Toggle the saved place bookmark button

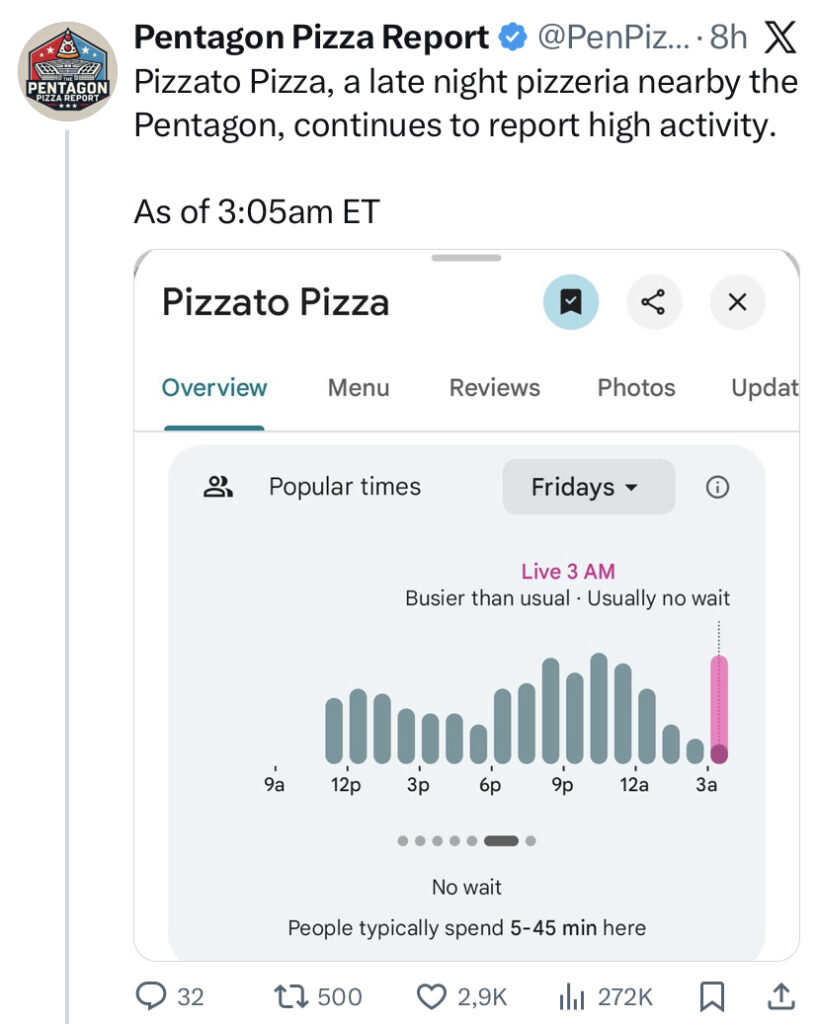(571, 302)
